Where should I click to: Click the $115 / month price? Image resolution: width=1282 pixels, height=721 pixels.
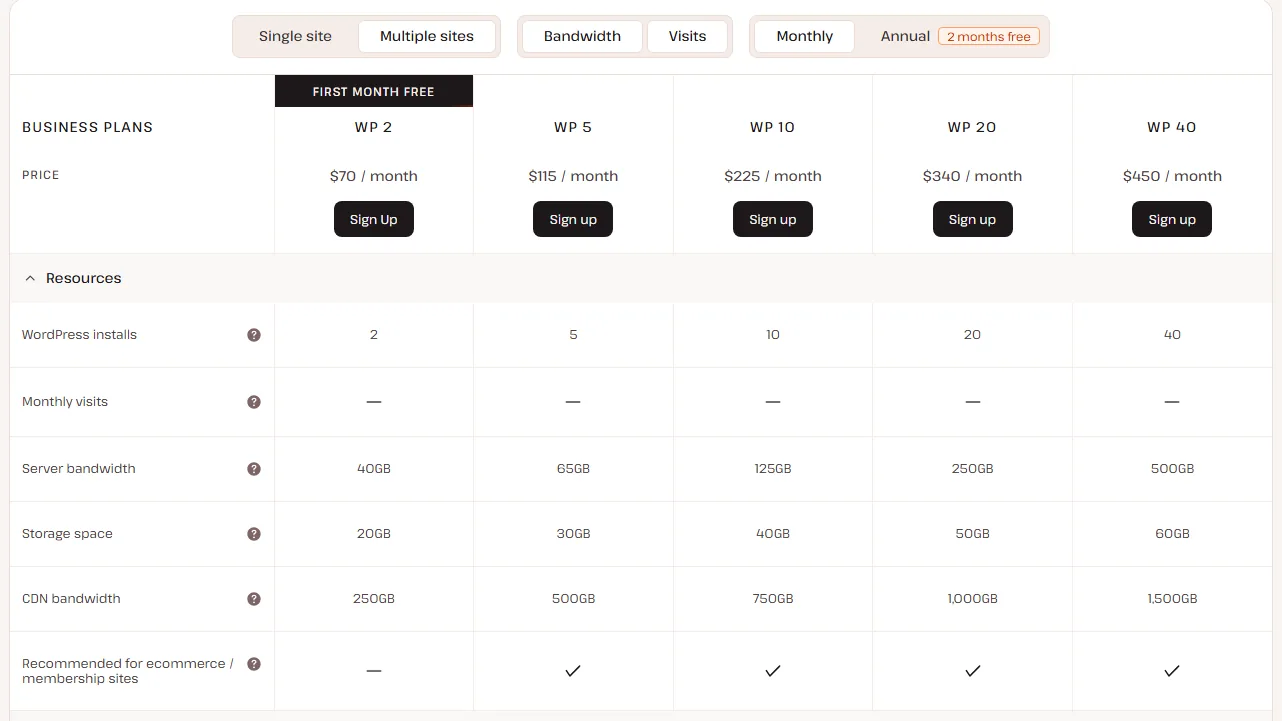[573, 176]
